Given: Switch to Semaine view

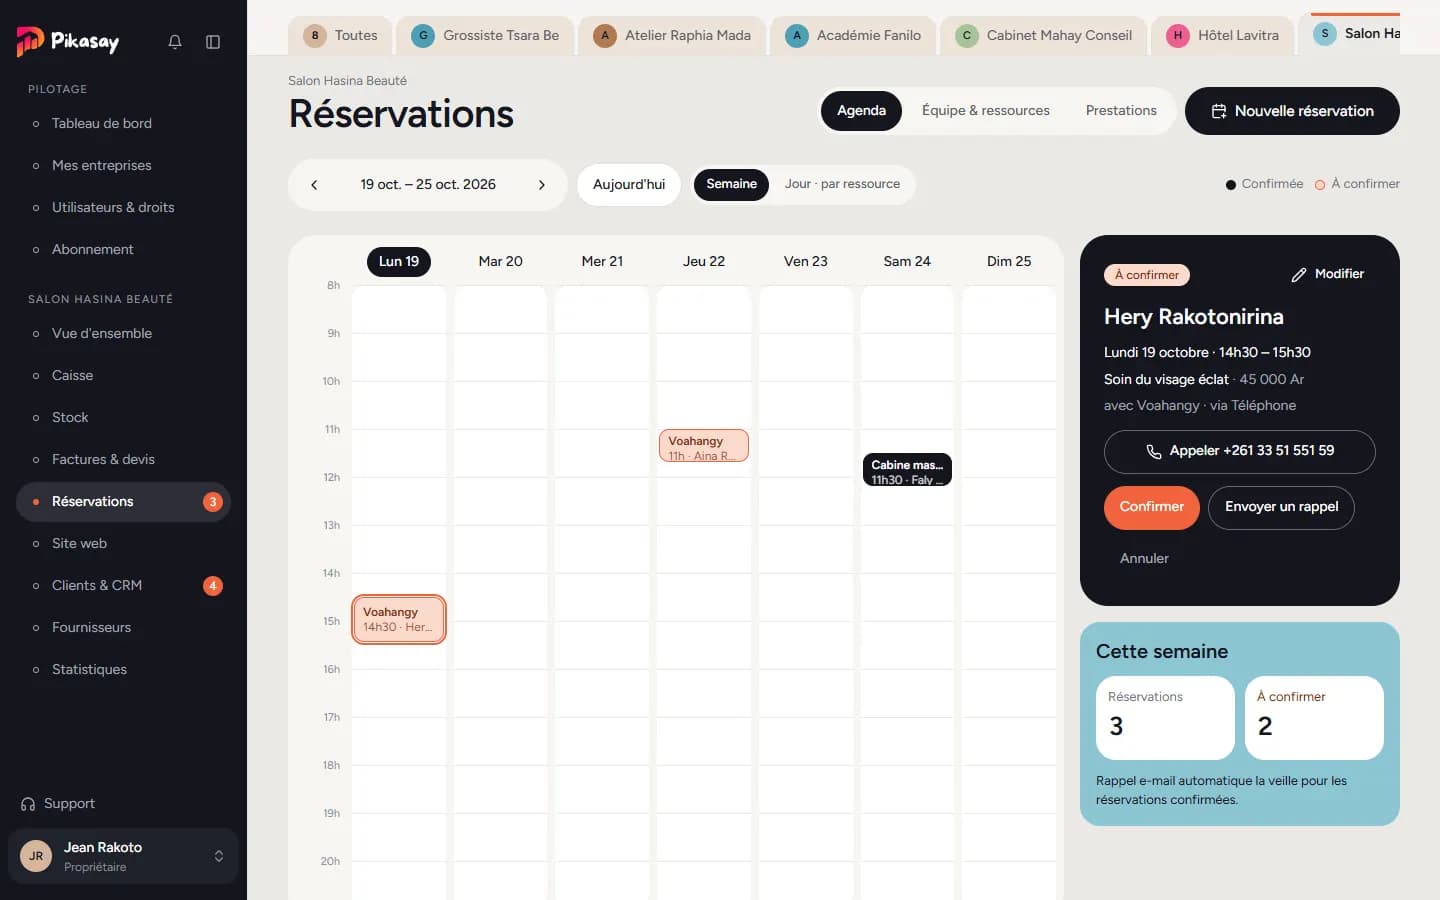Looking at the screenshot, I should (x=731, y=184).
